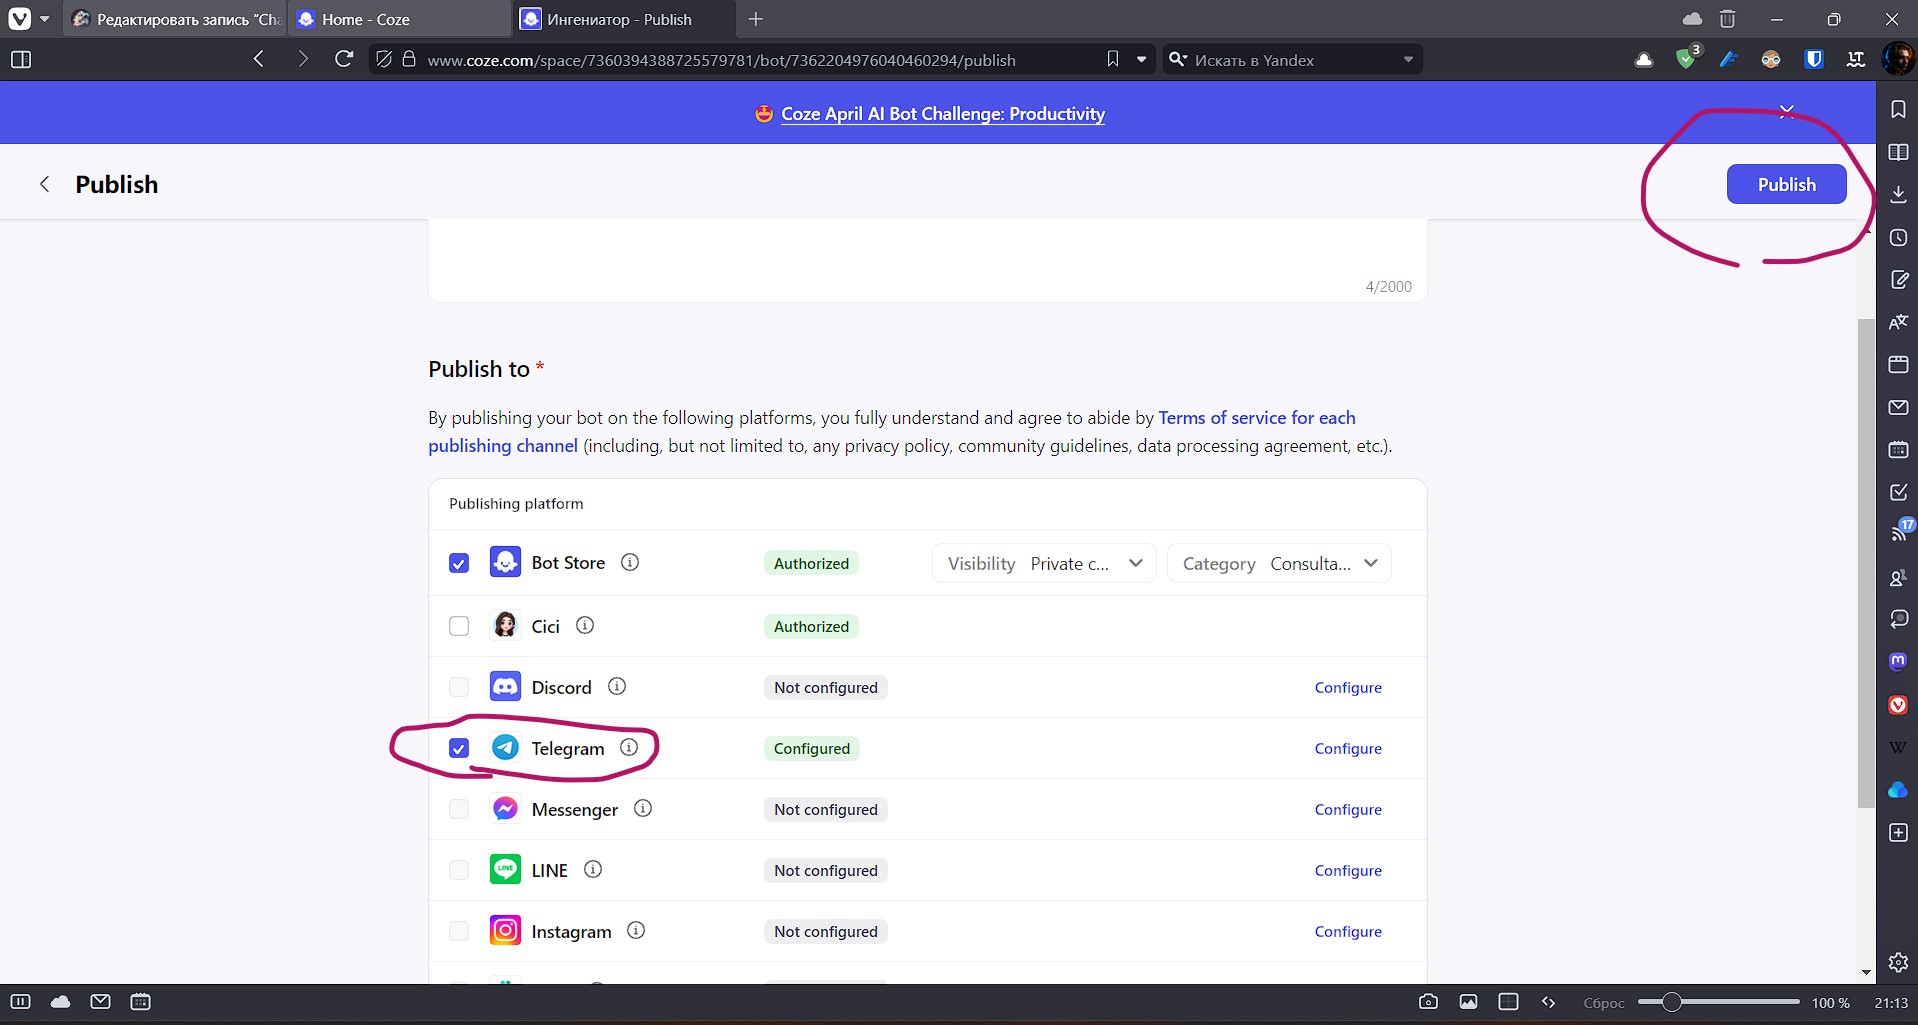Check the Cici platform checkbox

459,626
